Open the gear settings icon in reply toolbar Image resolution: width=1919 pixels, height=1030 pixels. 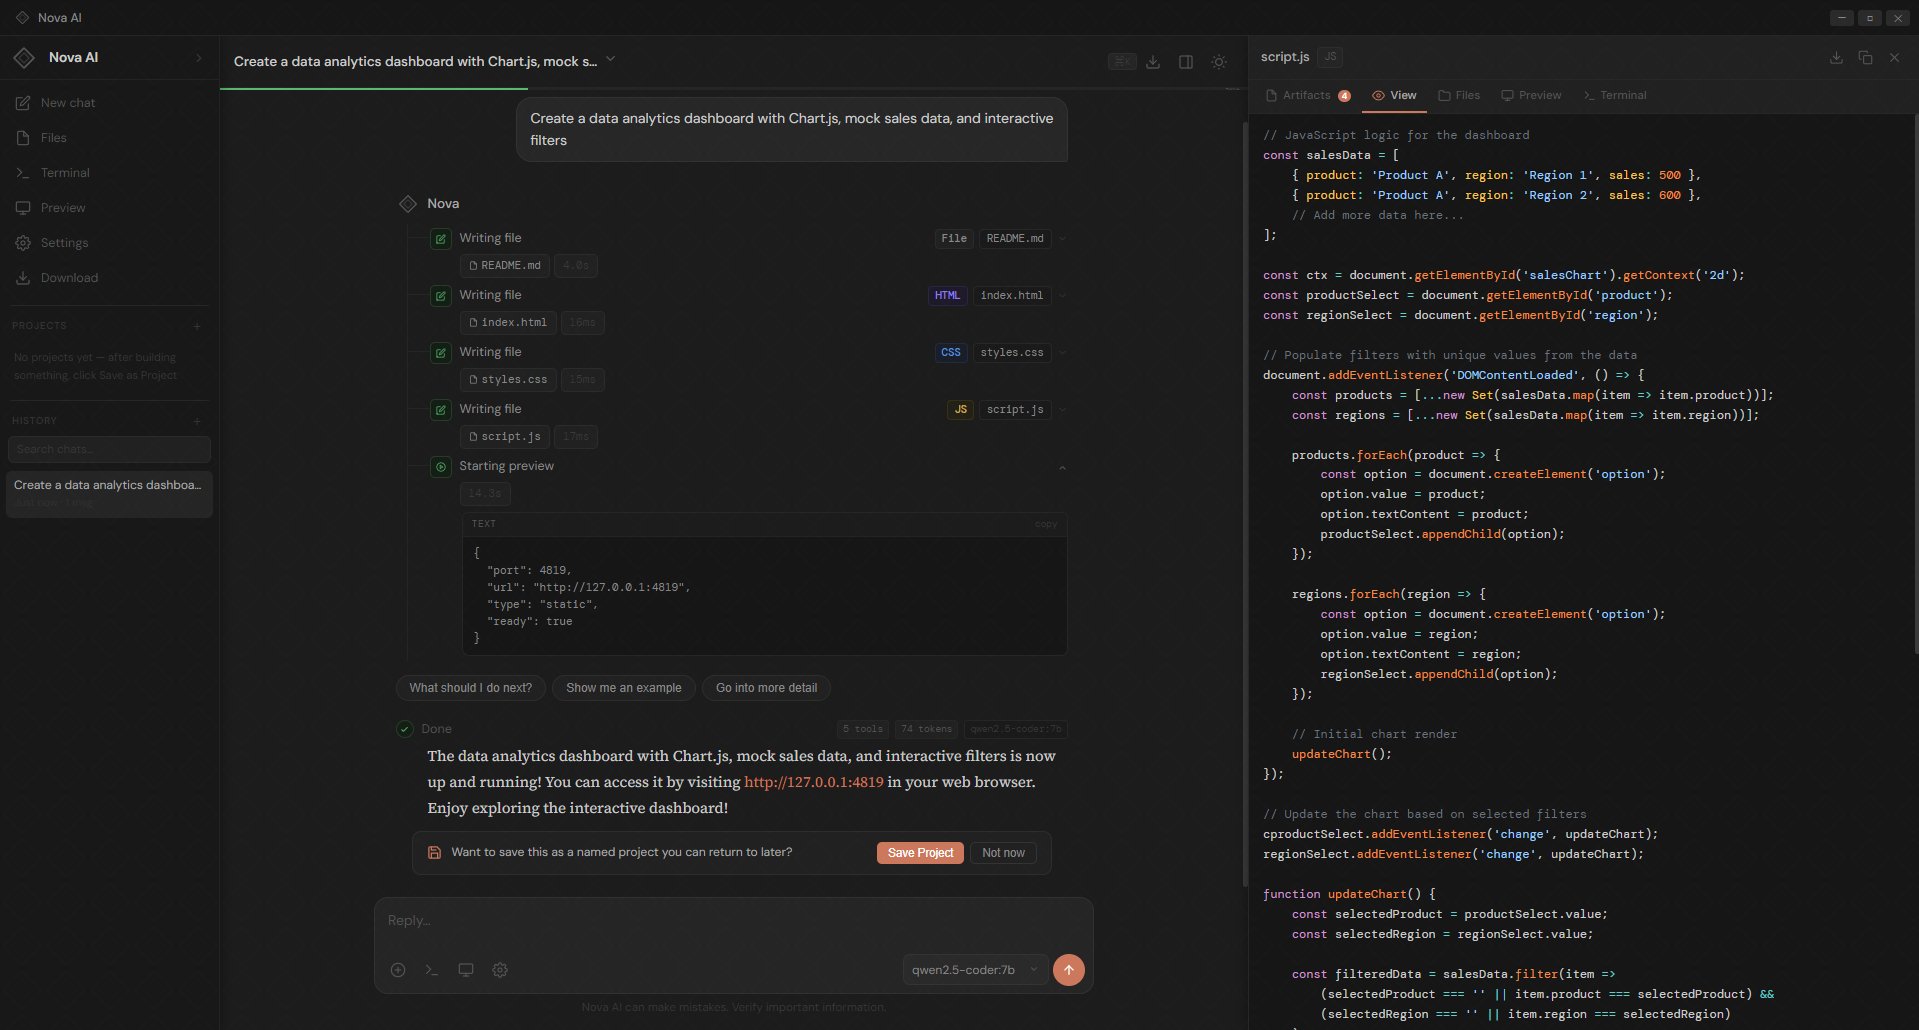point(500,970)
